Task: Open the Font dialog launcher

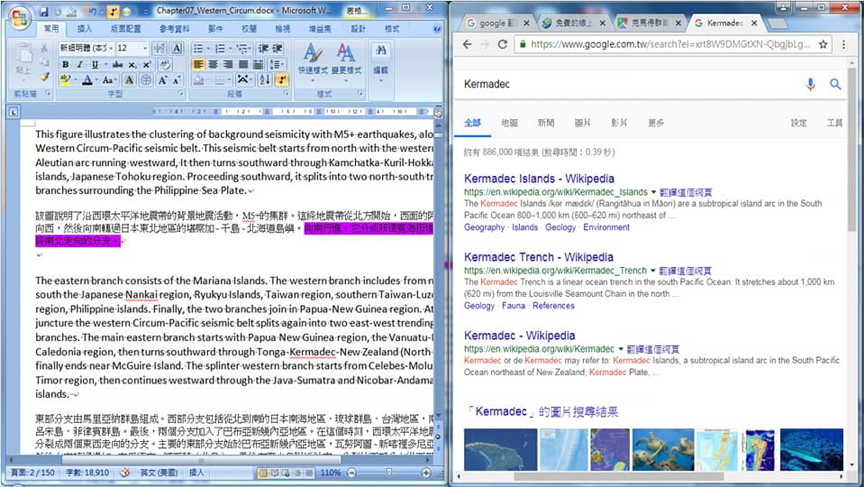Action: tap(180, 94)
